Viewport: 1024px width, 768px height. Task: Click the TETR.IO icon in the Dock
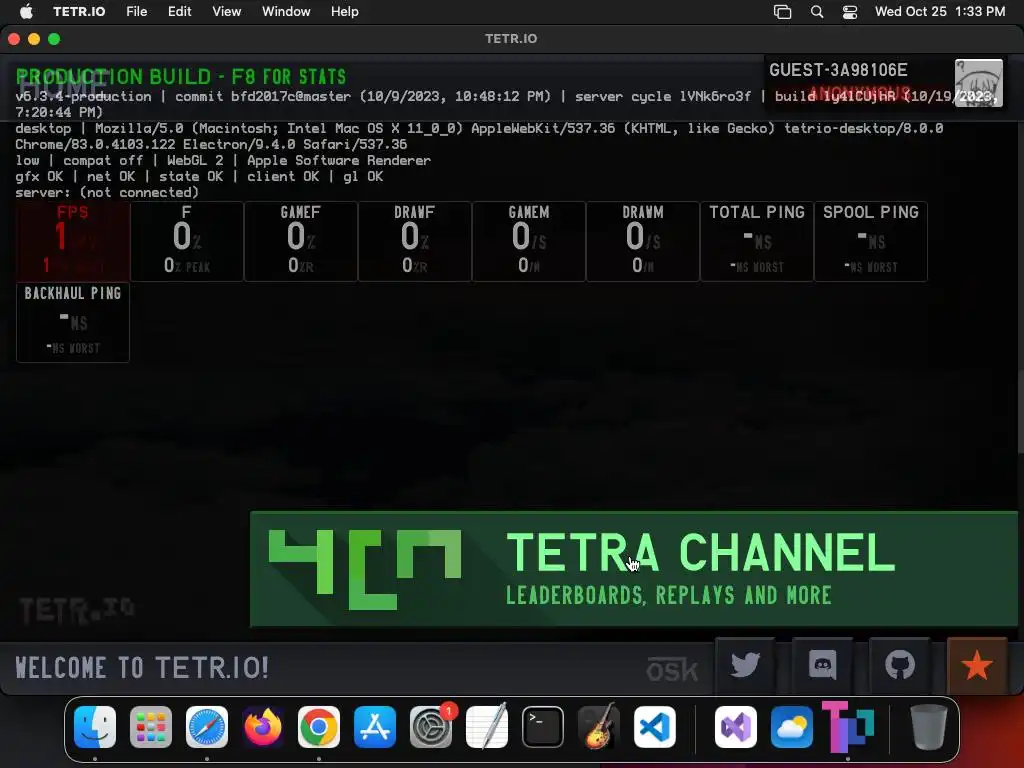(848, 727)
